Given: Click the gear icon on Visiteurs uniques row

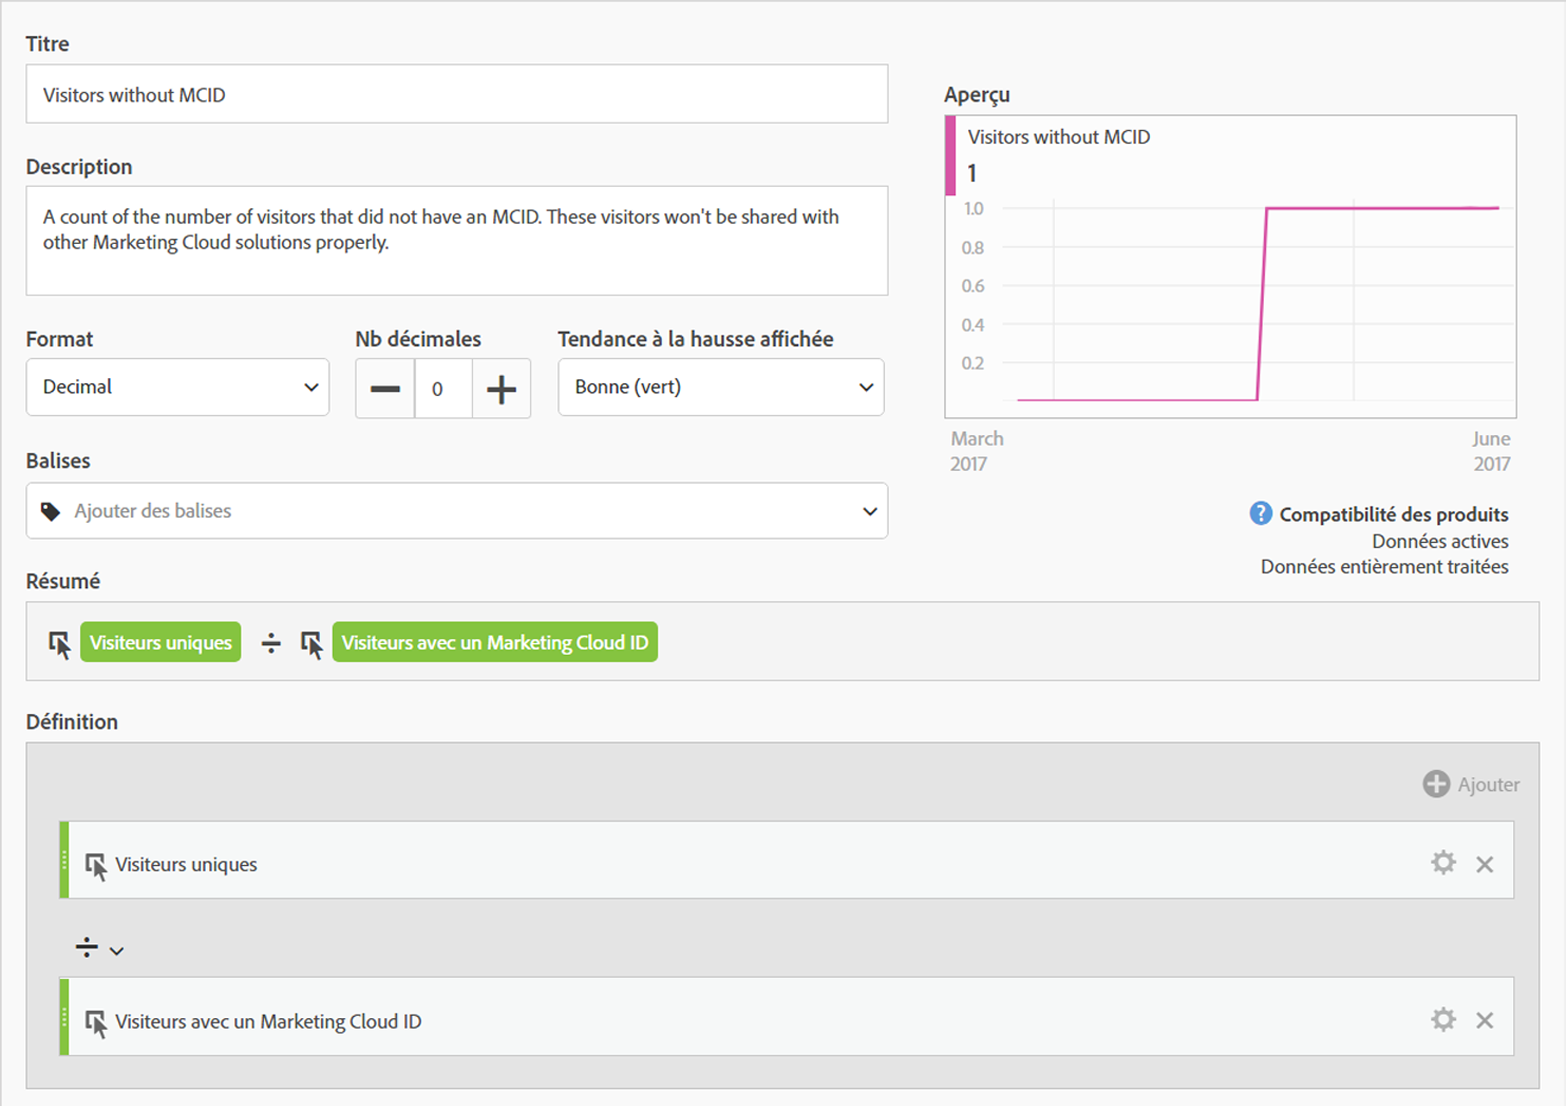Looking at the screenshot, I should click(x=1442, y=863).
